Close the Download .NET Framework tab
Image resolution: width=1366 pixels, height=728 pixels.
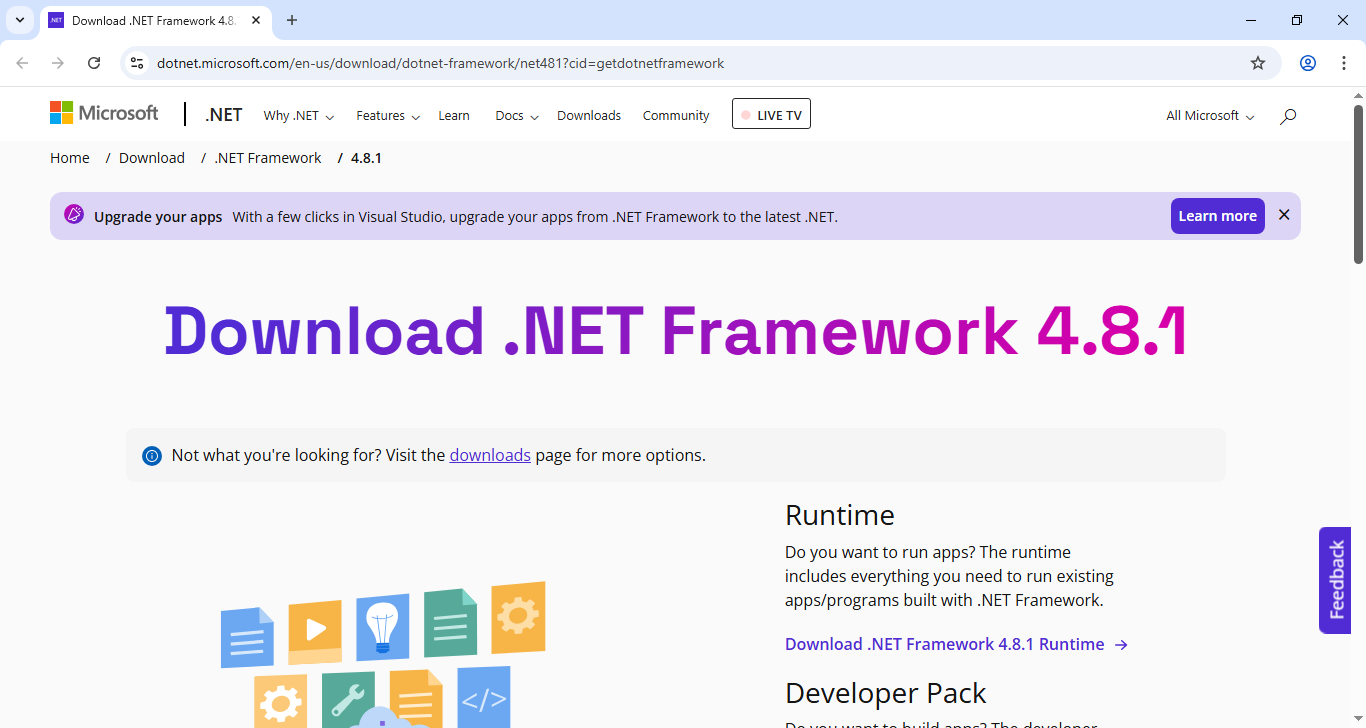256,20
